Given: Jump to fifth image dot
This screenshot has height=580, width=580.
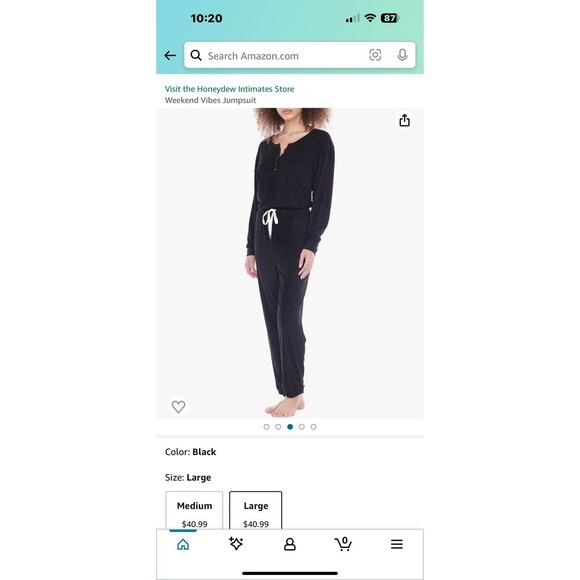Looking at the screenshot, I should 314,427.
